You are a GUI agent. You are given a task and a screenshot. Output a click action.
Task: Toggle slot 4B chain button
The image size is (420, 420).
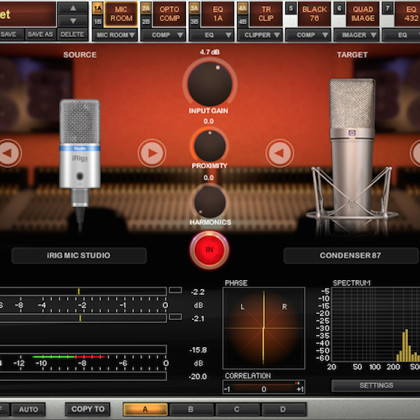point(243,21)
